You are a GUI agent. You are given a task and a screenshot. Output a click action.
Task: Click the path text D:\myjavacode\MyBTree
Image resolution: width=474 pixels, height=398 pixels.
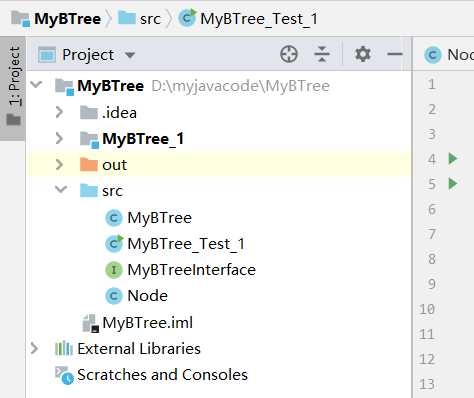click(x=240, y=86)
